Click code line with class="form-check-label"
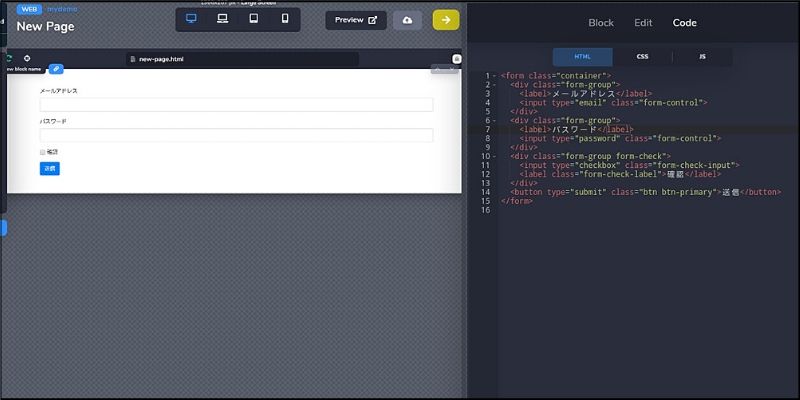This screenshot has width=800, height=400. pyautogui.click(x=620, y=174)
